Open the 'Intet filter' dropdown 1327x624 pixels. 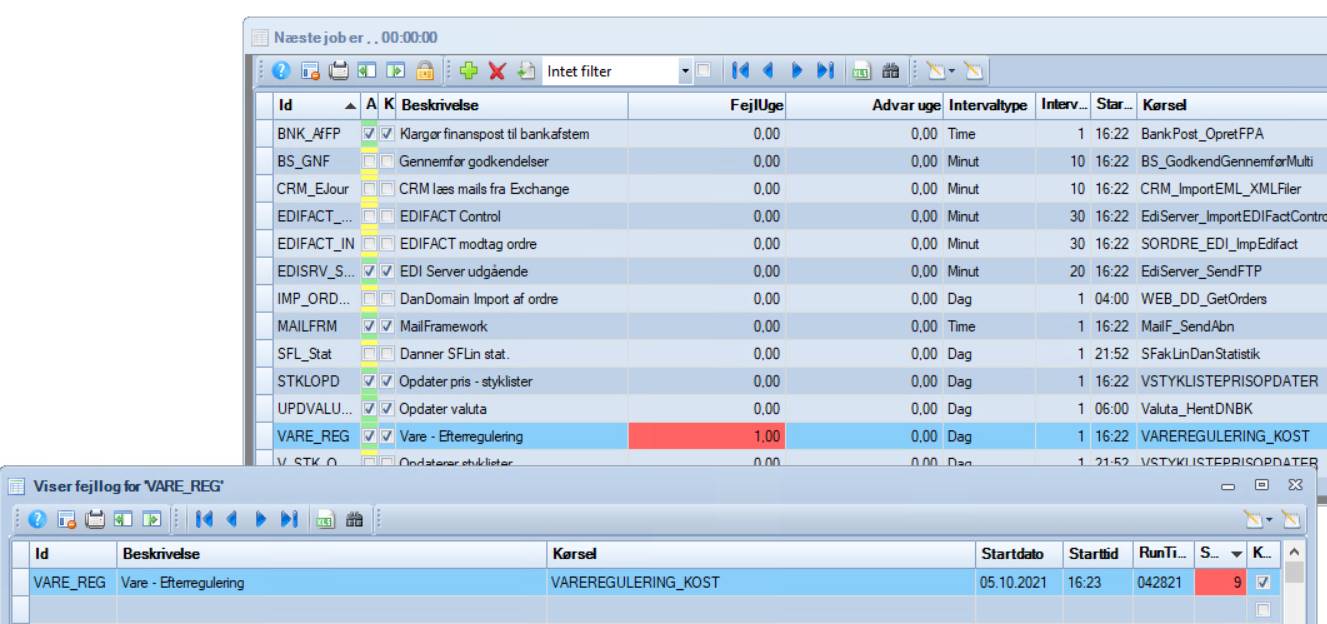click(685, 72)
